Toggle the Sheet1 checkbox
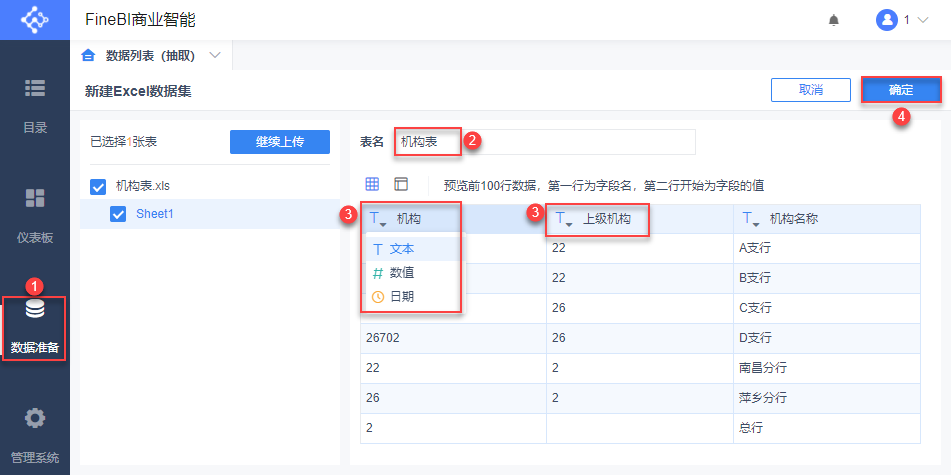This screenshot has height=475, width=951. click(118, 214)
